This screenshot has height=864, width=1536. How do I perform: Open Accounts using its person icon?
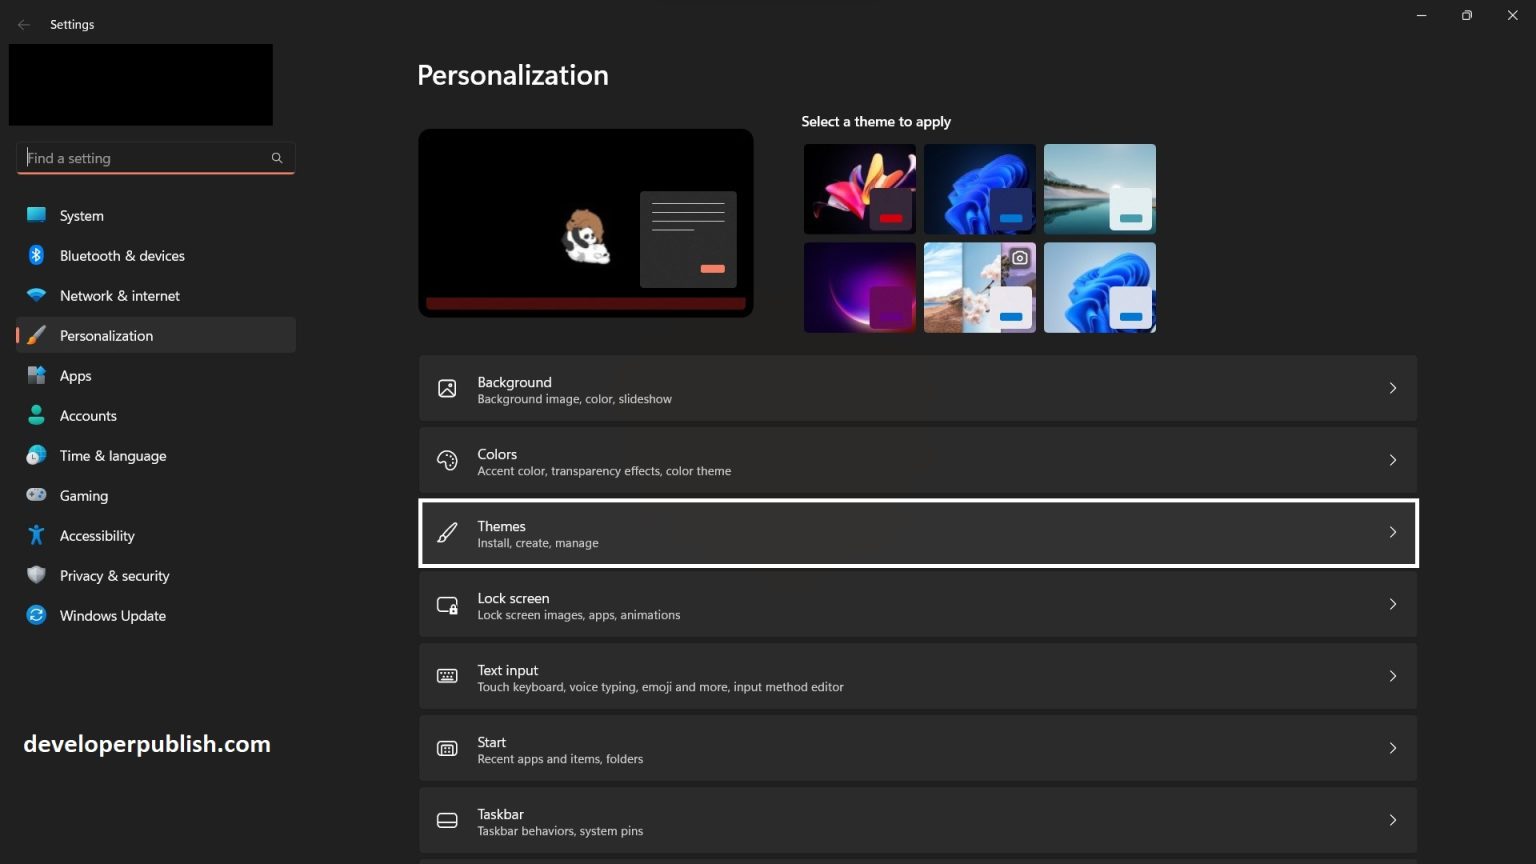click(x=36, y=415)
